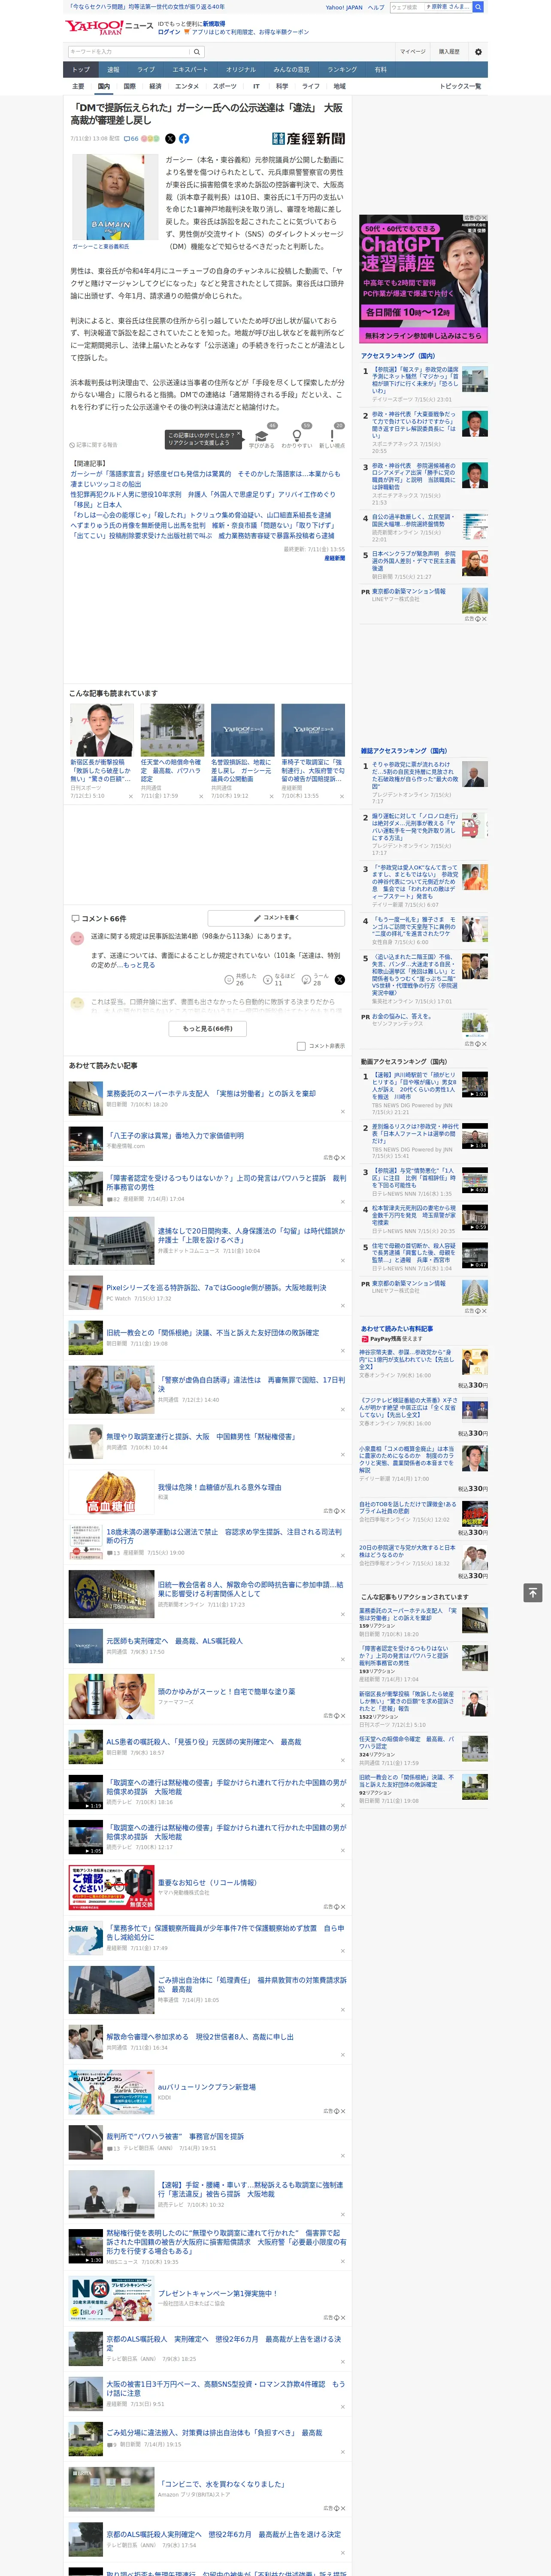Expand first comment with もっと見る
Viewport: 551px width, 2576px height.
tap(139, 965)
